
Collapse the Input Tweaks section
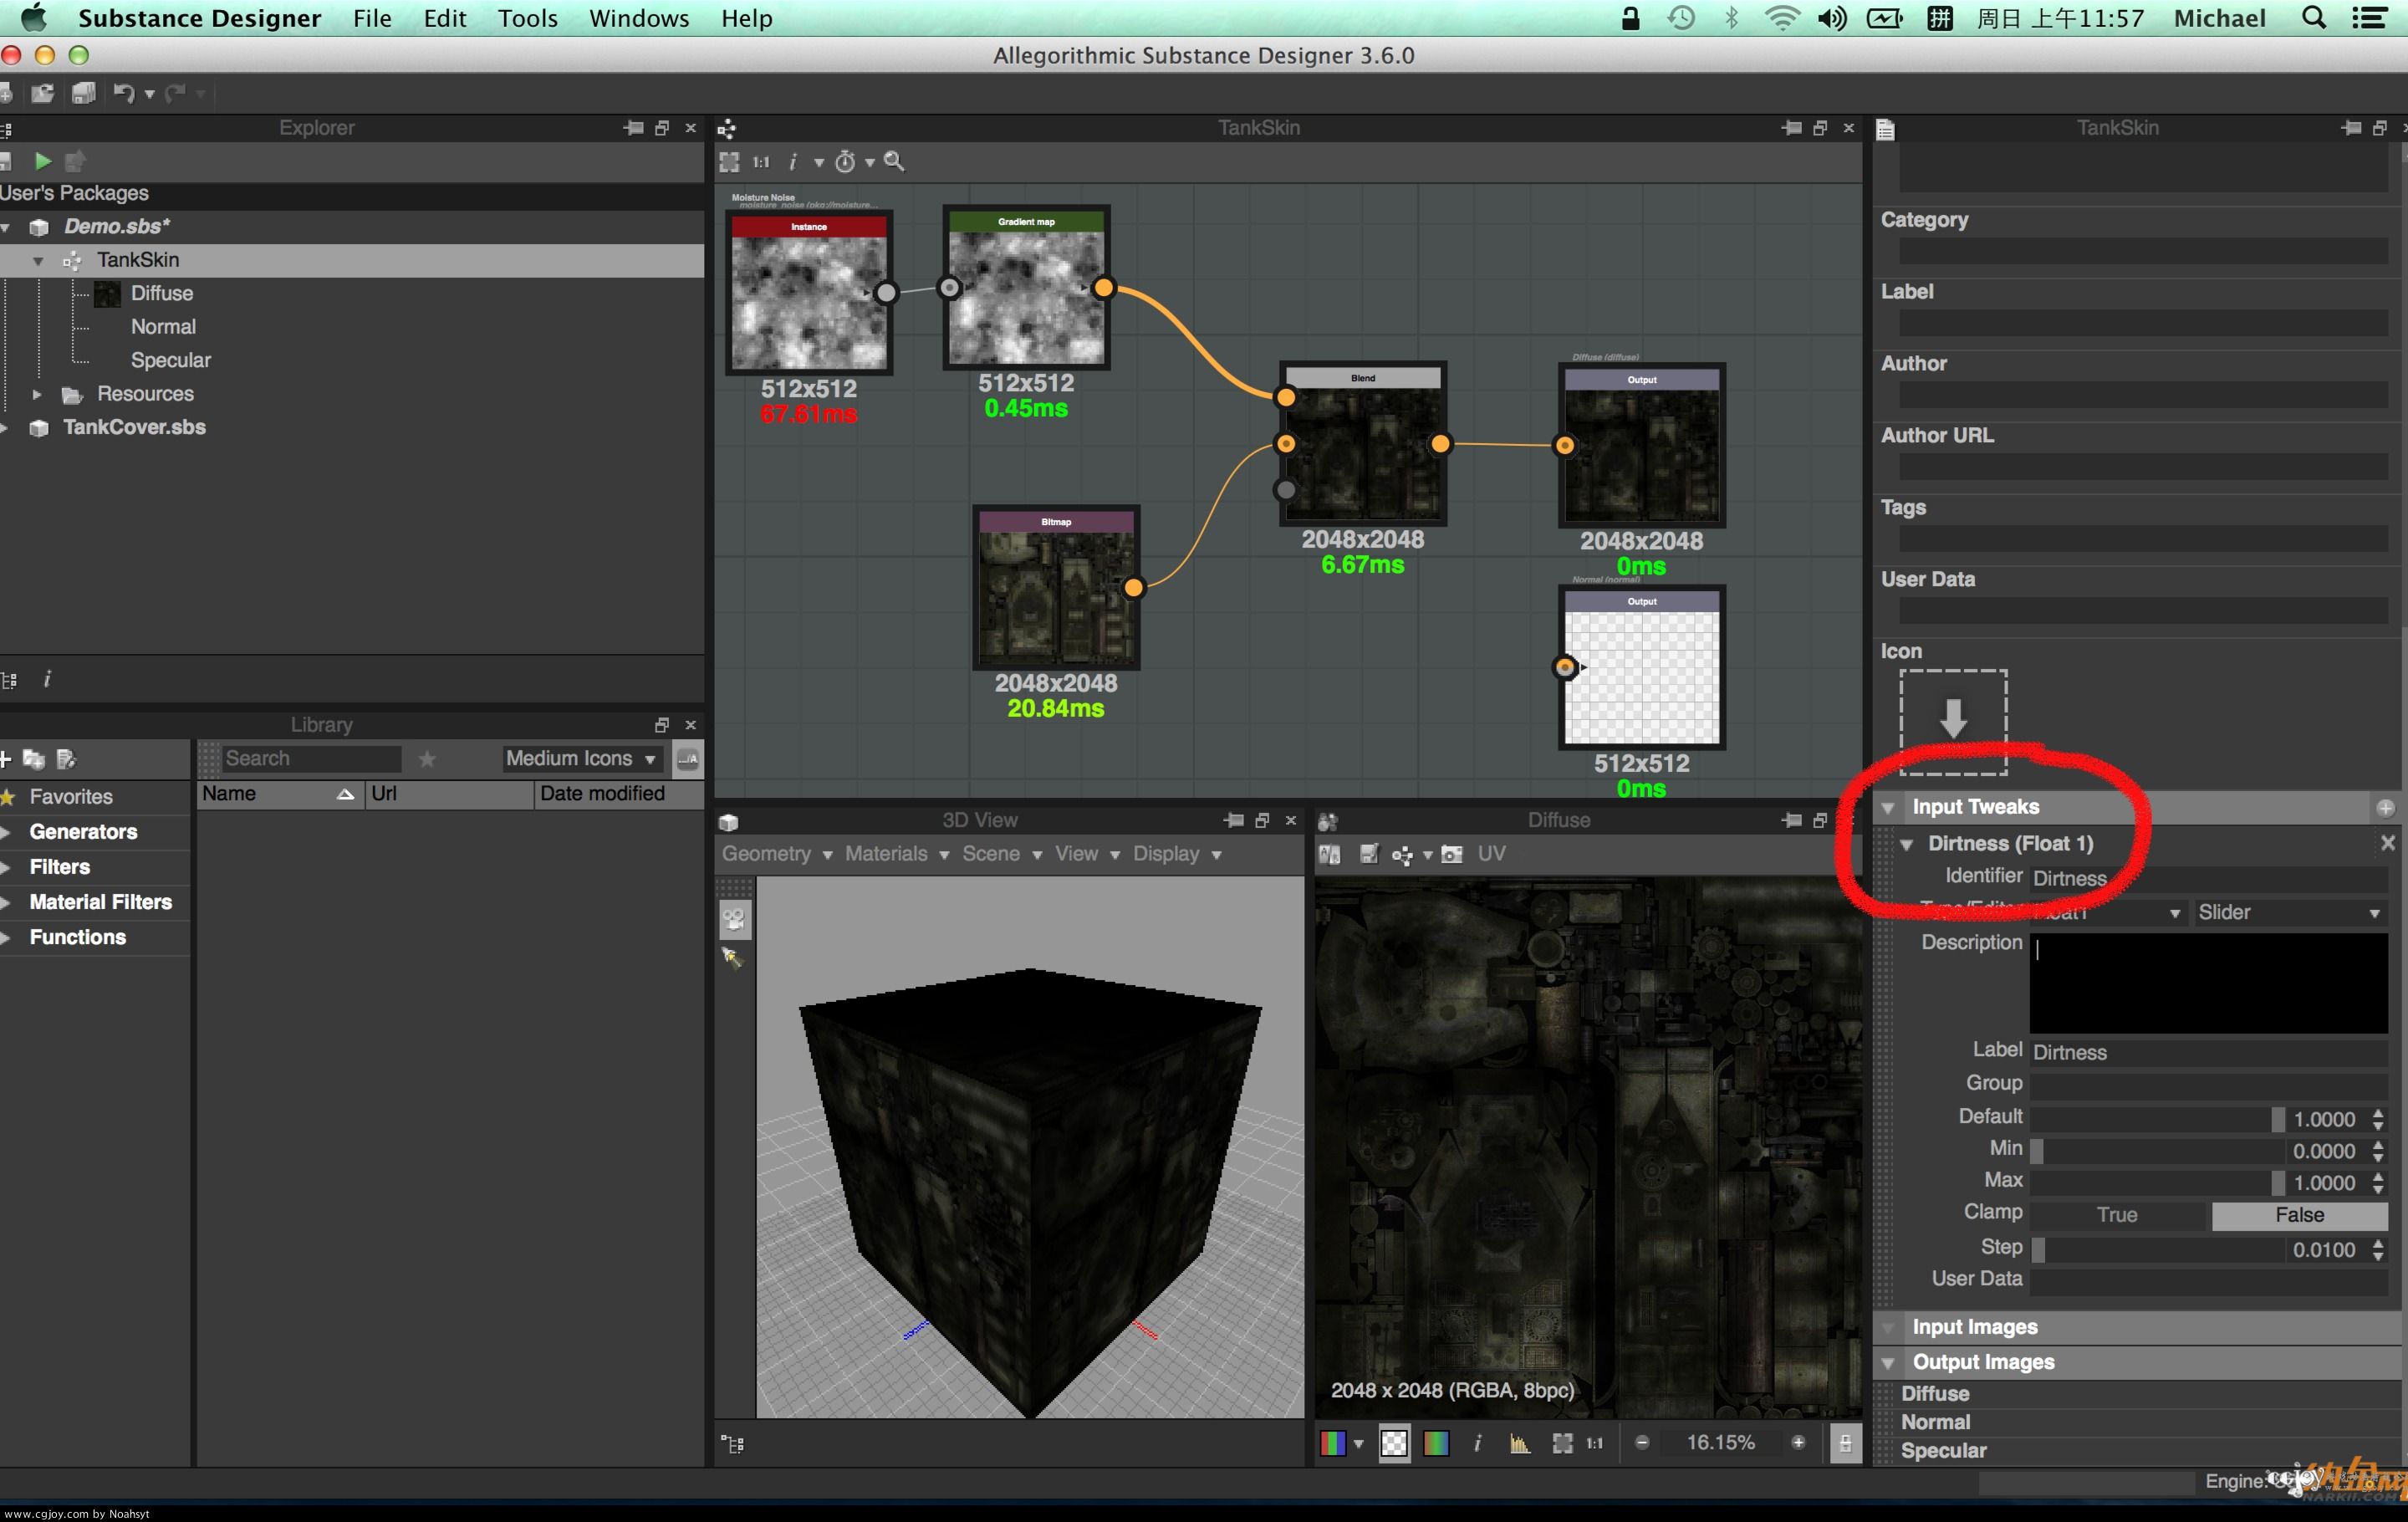1888,807
